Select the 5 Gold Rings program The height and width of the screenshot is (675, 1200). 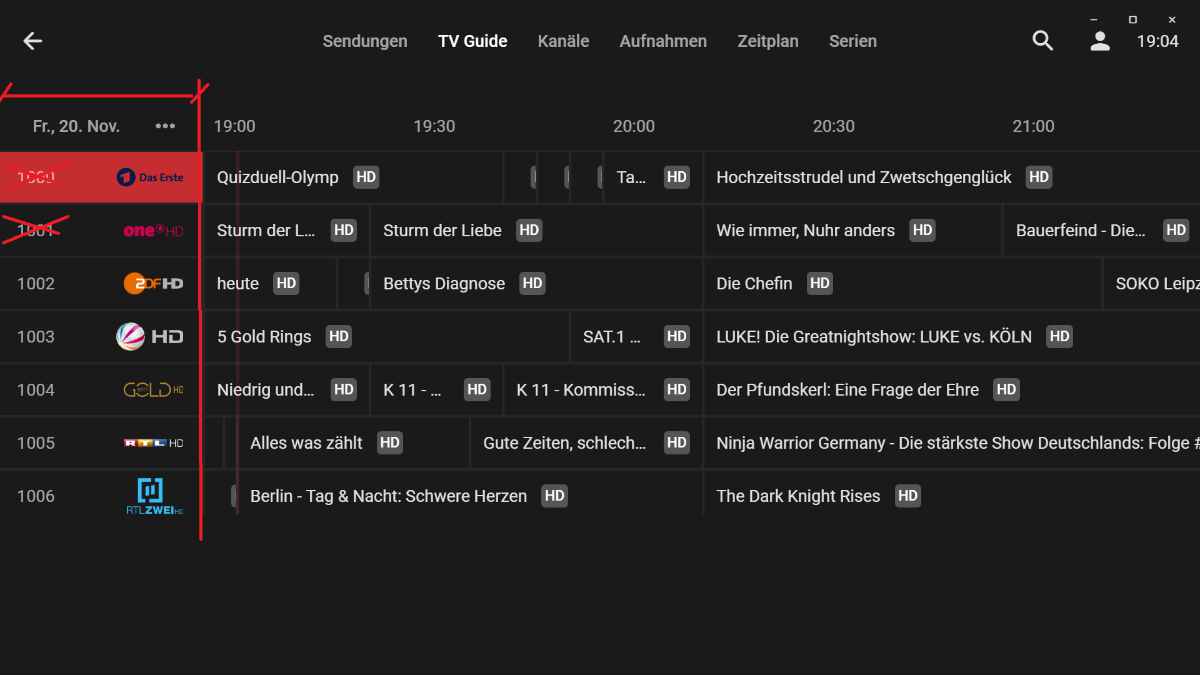point(386,336)
